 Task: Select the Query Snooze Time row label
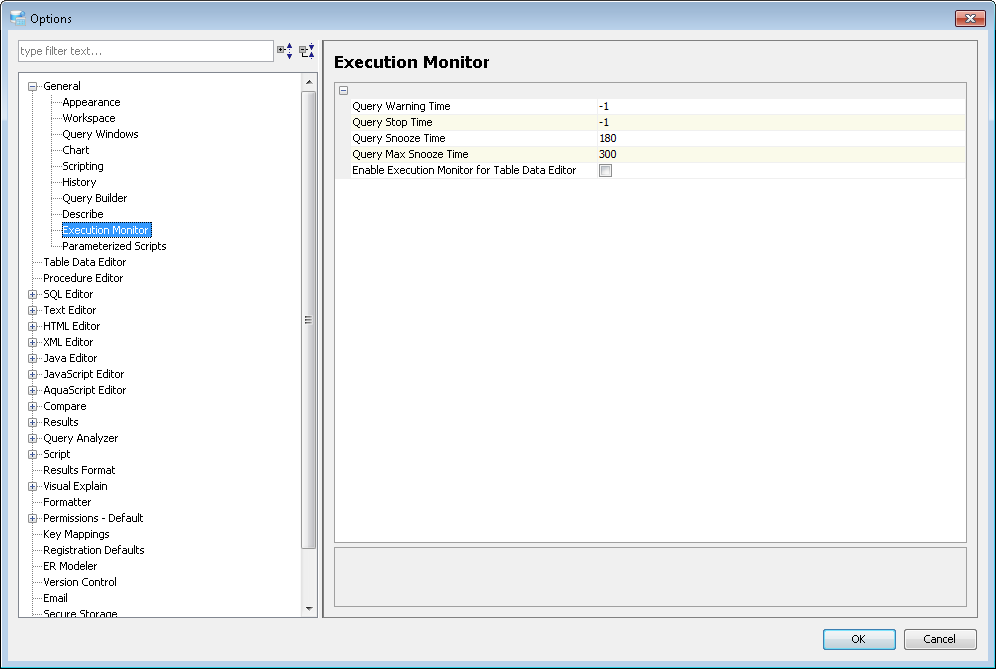coord(398,138)
